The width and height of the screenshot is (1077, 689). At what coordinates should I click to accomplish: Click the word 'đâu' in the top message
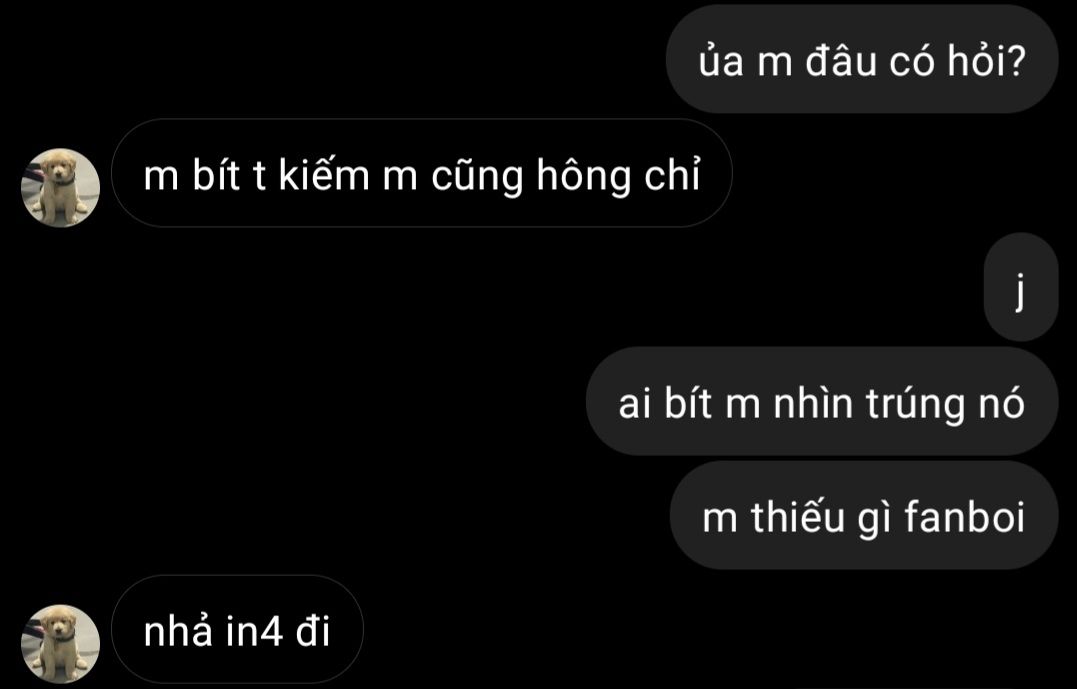pos(841,60)
